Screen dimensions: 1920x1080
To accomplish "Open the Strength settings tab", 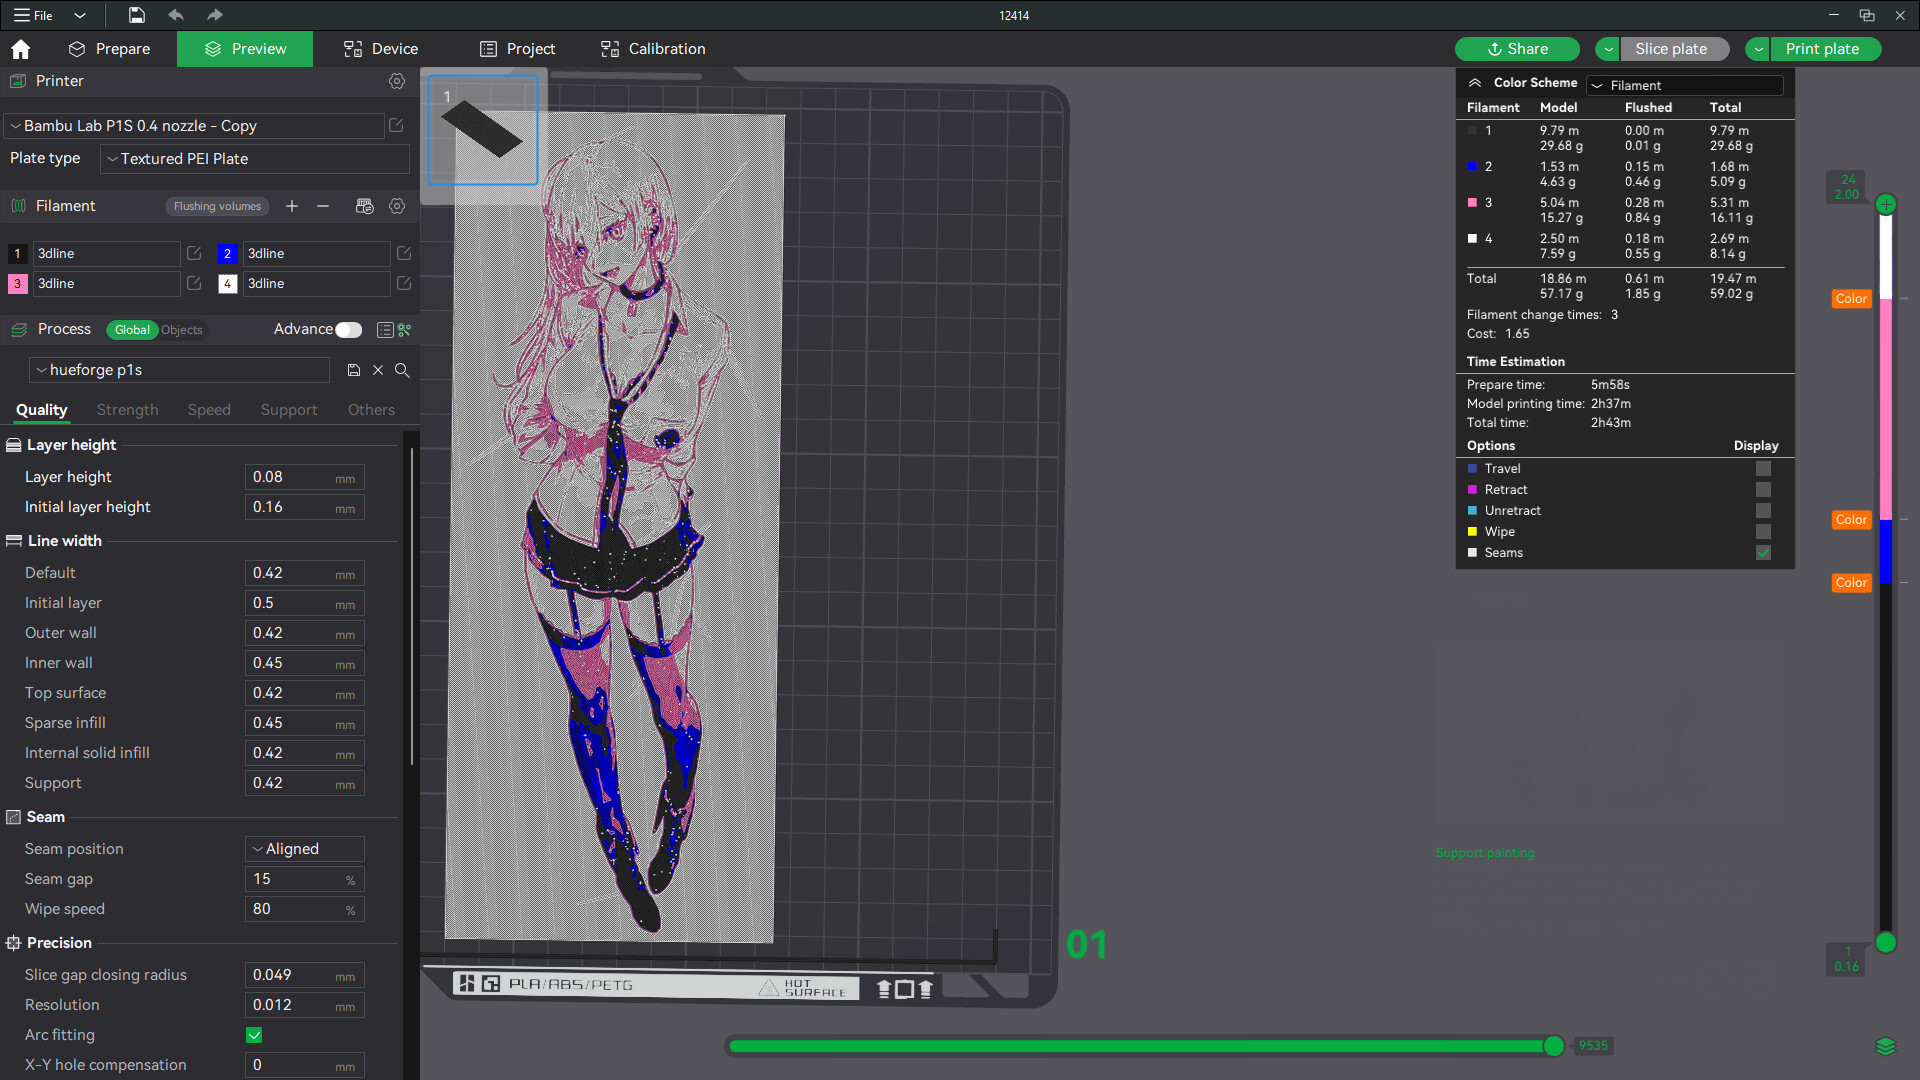I will [x=127, y=410].
